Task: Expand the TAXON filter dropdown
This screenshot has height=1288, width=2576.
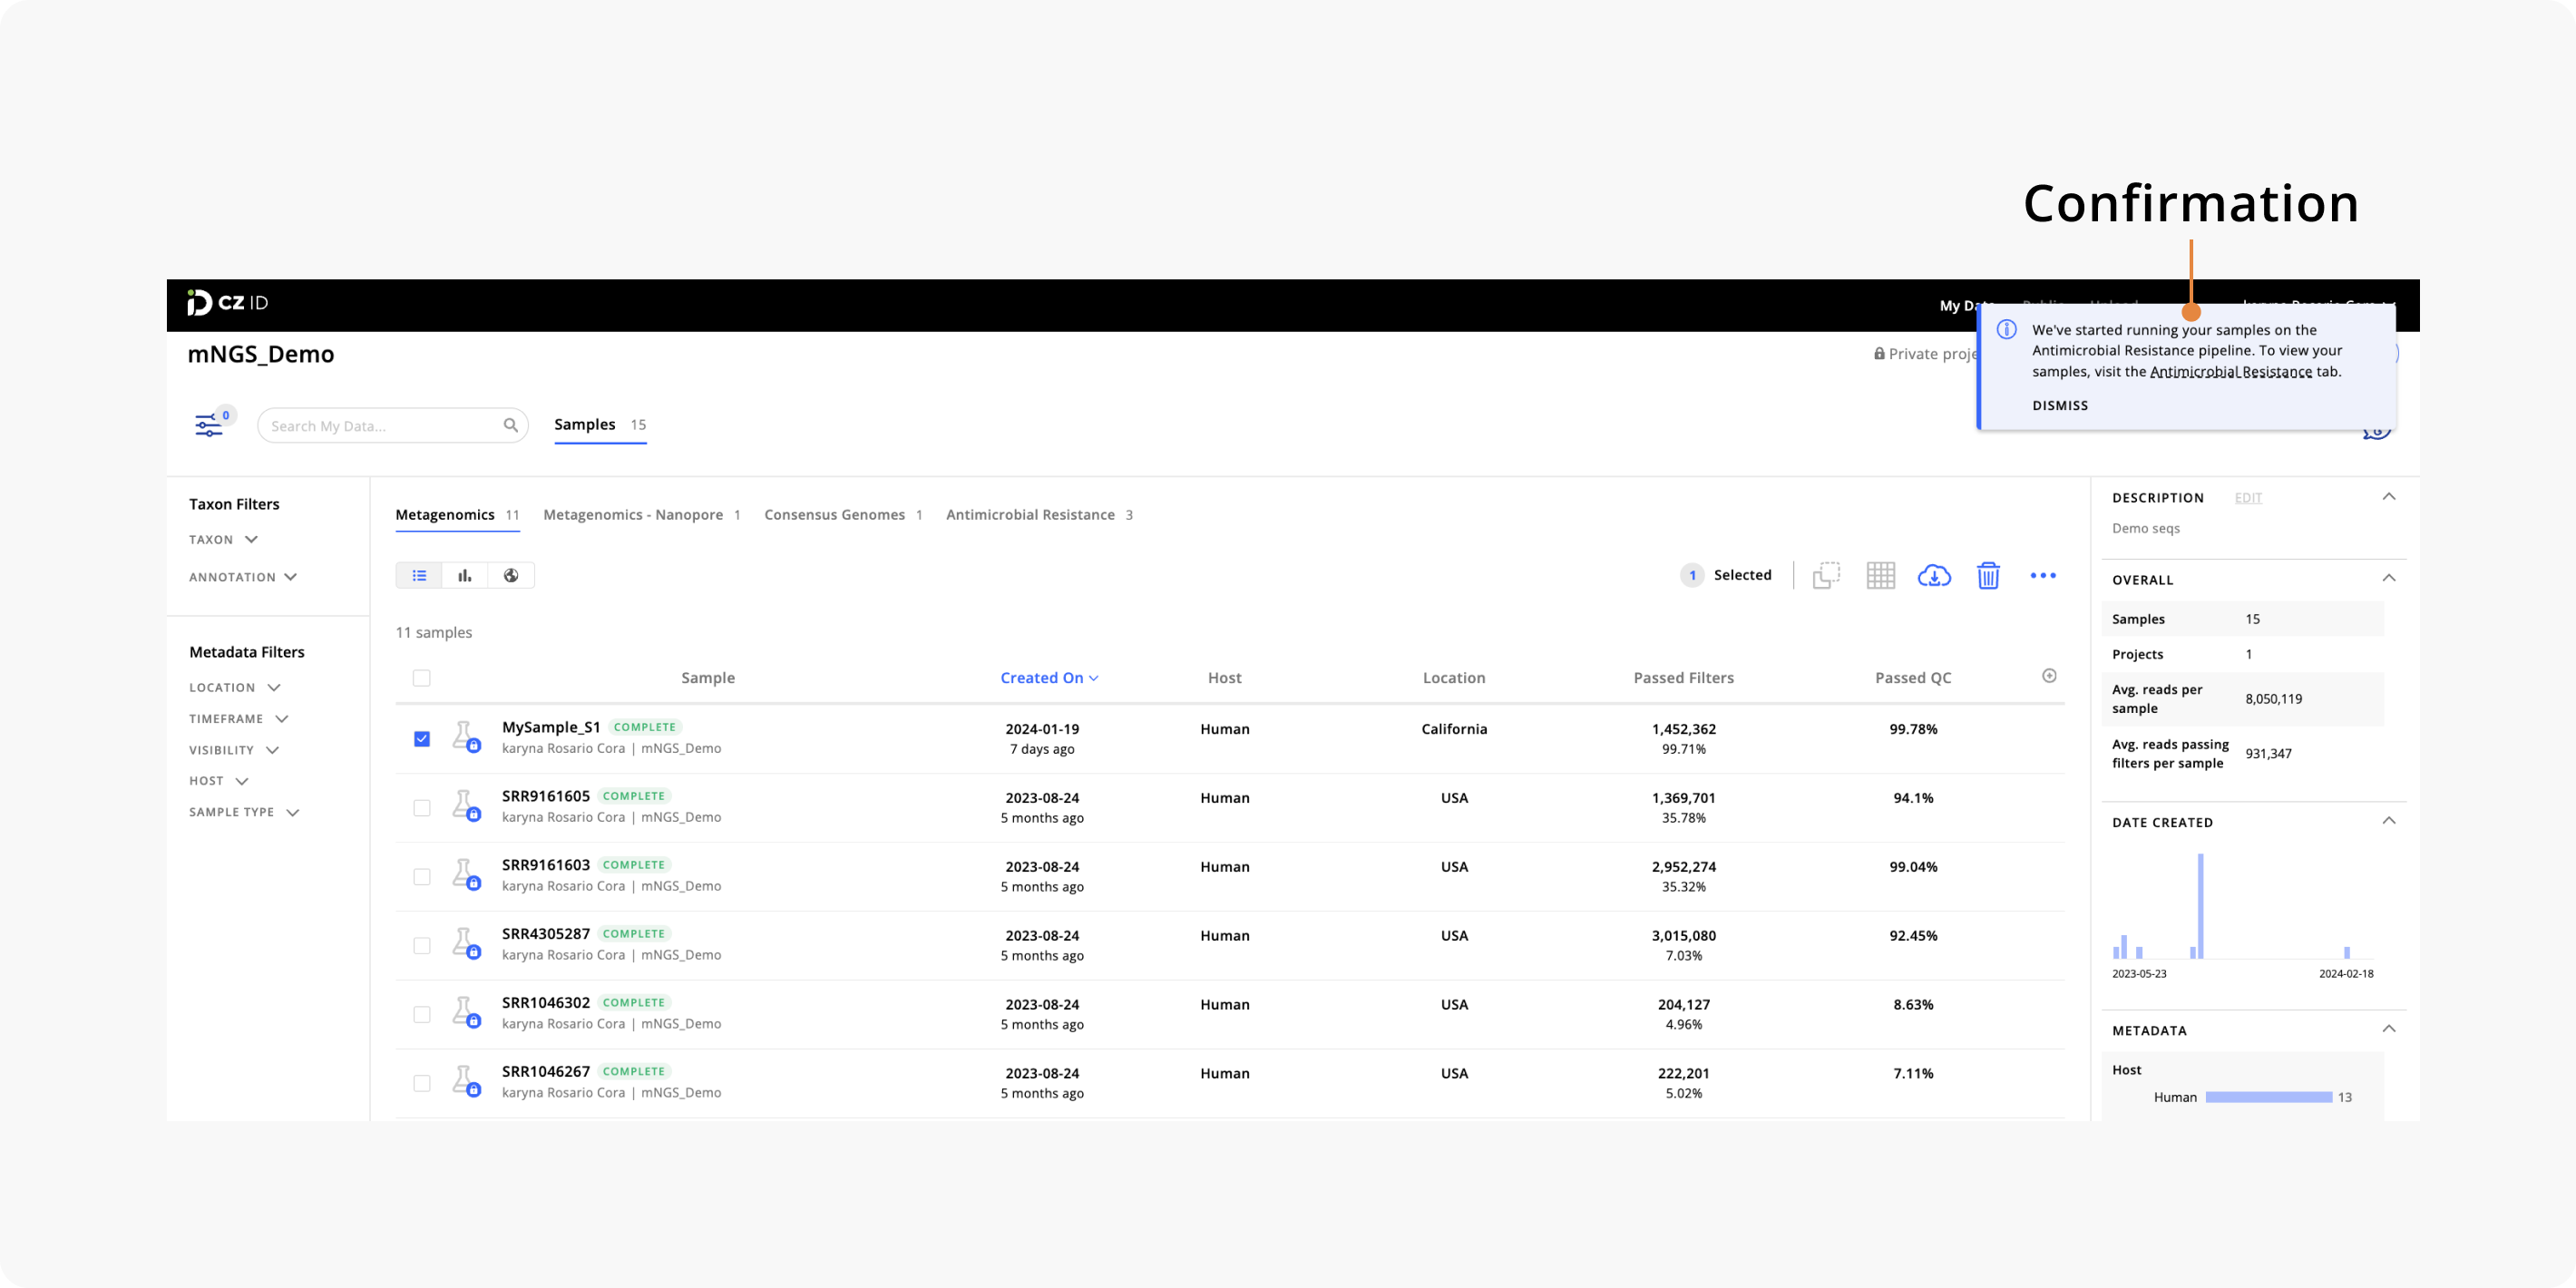Action: [x=224, y=540]
